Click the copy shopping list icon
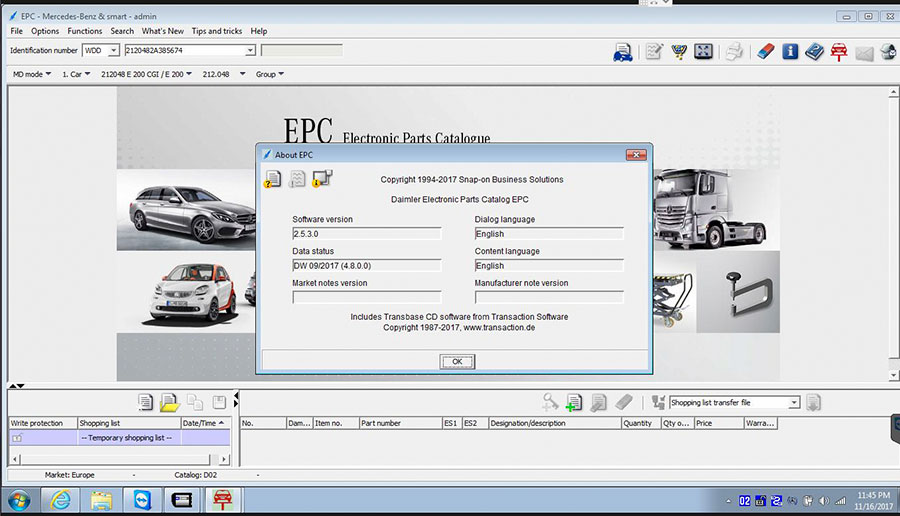Image resolution: width=900 pixels, height=516 pixels. pyautogui.click(x=195, y=402)
